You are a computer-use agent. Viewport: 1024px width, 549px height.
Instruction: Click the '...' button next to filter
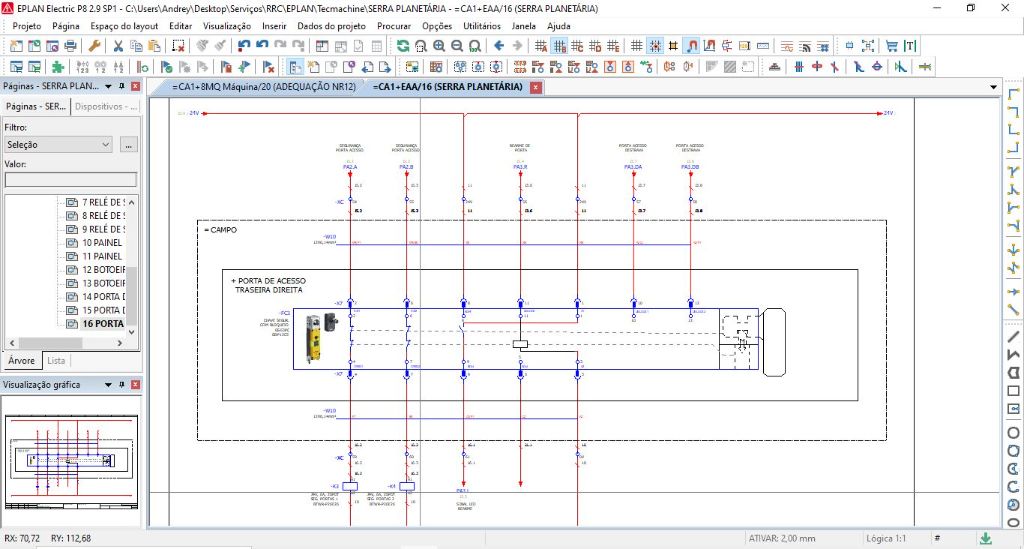click(128, 145)
